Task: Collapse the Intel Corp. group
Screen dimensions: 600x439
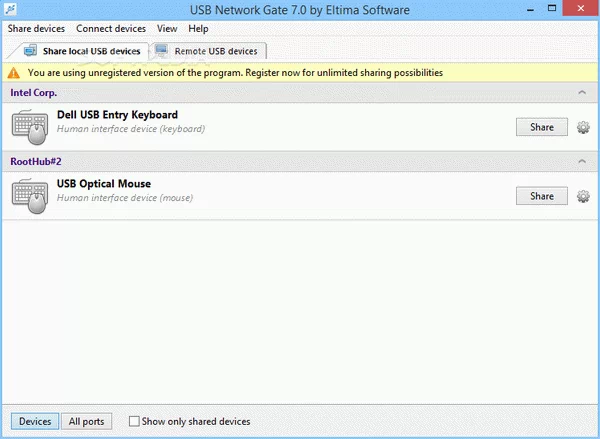Action: click(582, 93)
